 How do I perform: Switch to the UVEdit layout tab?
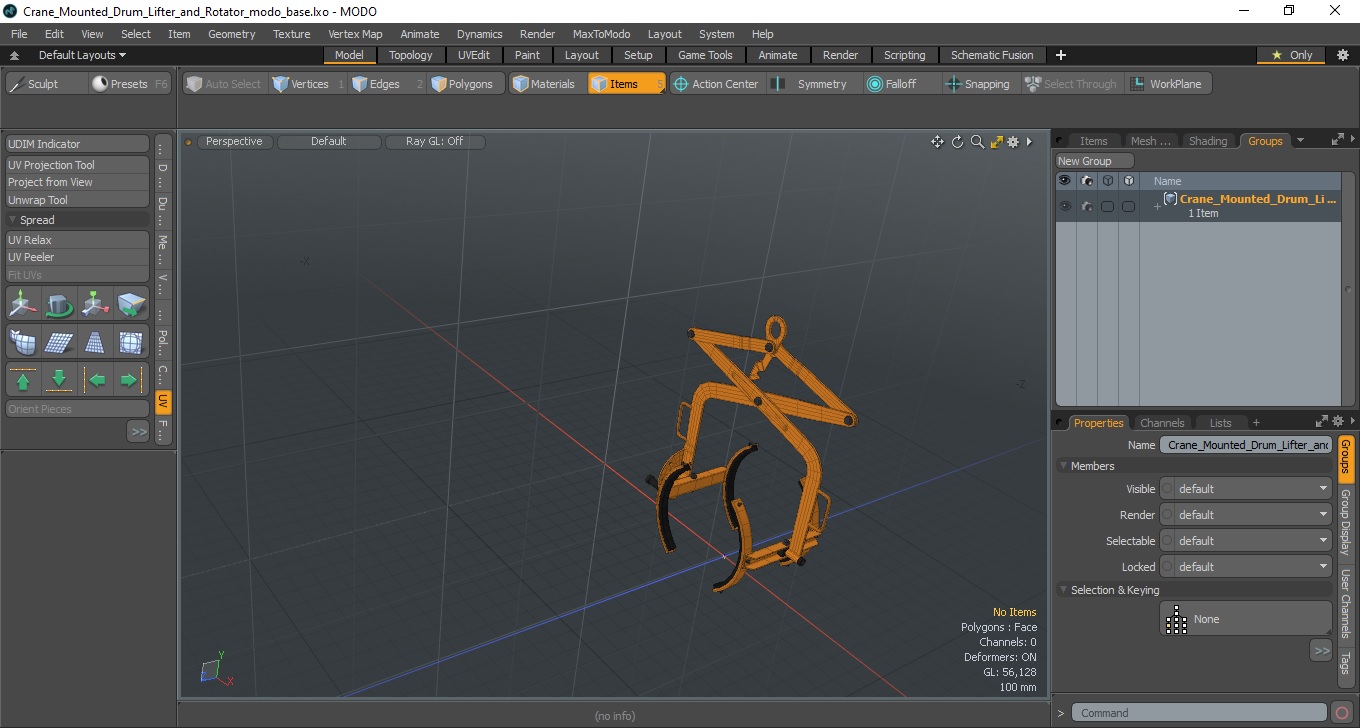pos(474,55)
